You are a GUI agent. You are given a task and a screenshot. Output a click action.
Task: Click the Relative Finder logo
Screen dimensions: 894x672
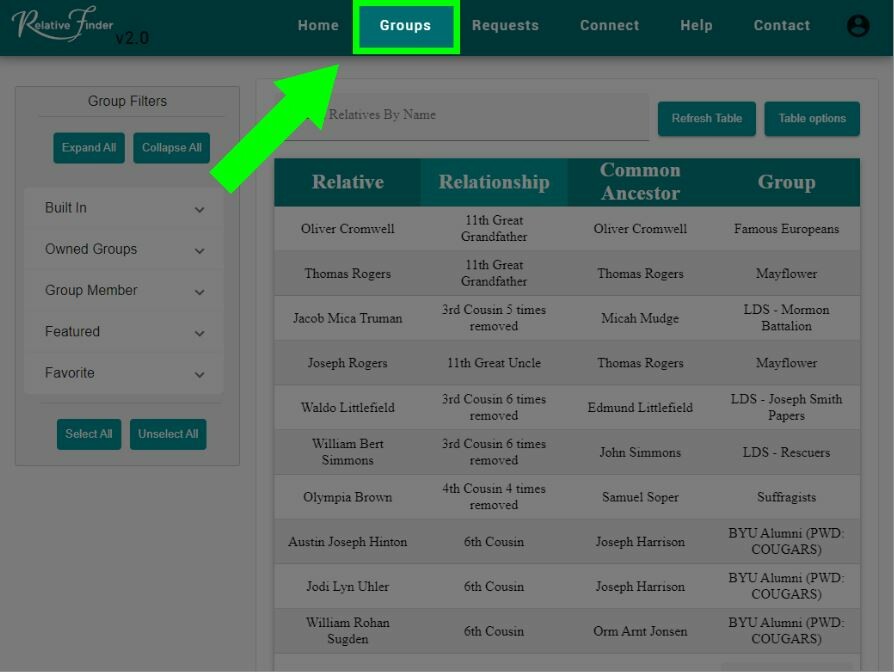(63, 25)
